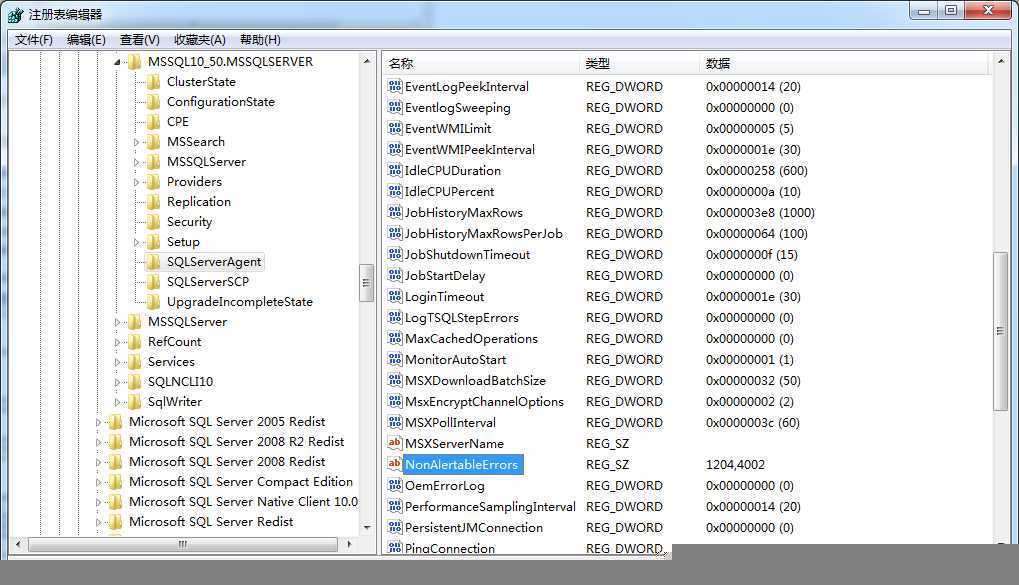Screen dimensions: 1019x585
Task: Click the CPE folder icon
Action: 154,122
